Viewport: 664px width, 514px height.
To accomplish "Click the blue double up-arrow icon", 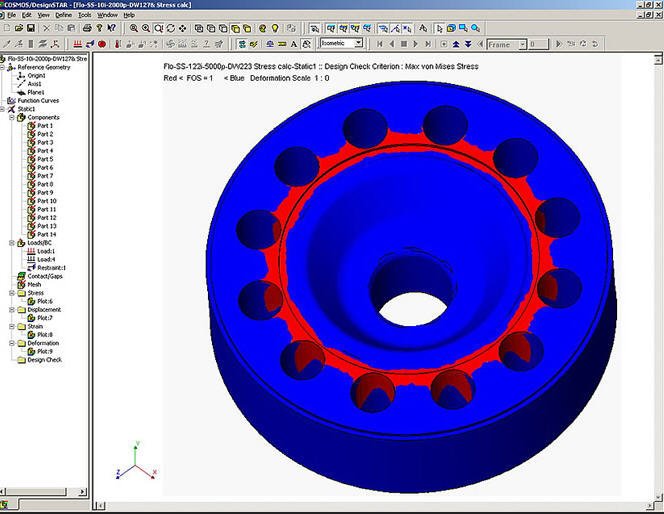I will coord(456,44).
